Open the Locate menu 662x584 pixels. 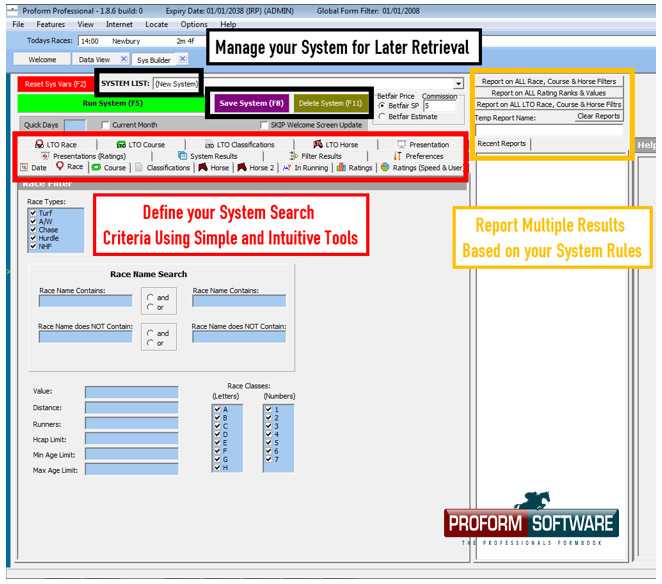coord(157,24)
